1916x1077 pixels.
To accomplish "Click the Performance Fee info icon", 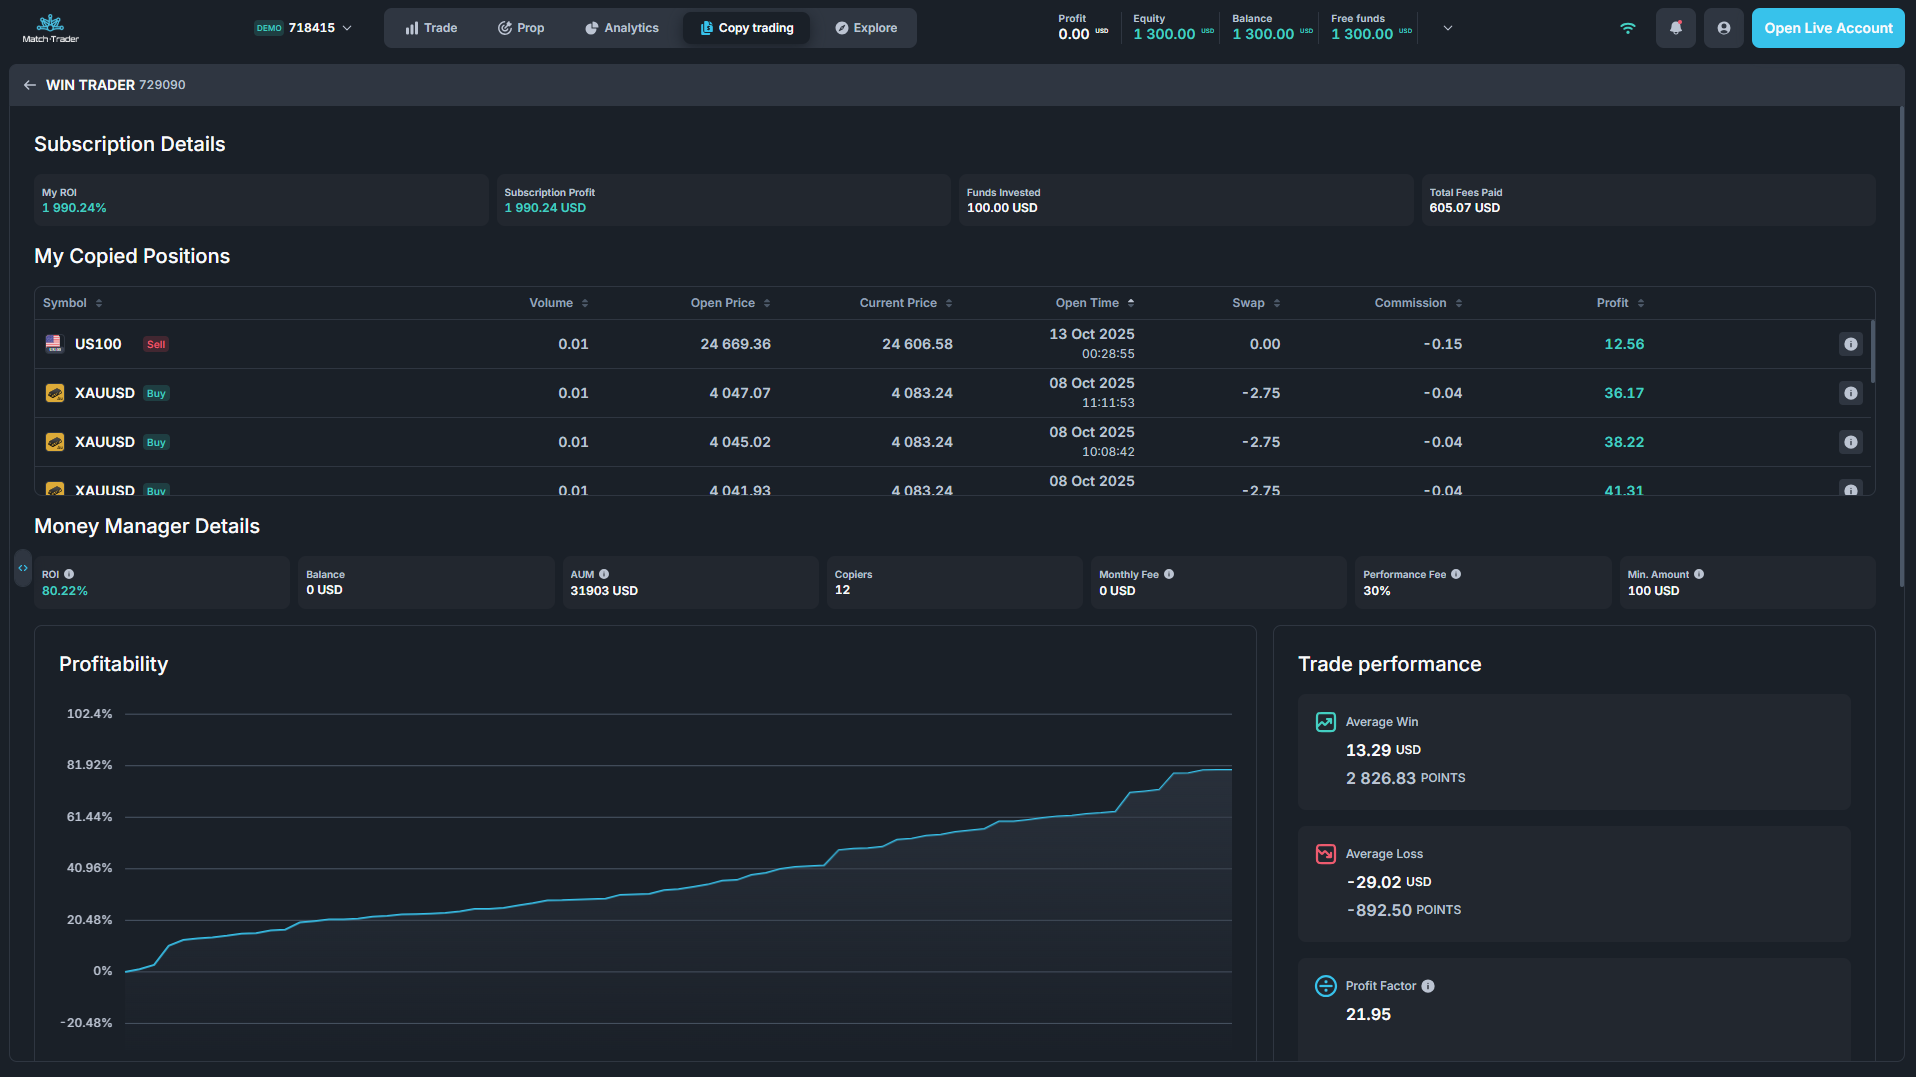I will (x=1456, y=574).
